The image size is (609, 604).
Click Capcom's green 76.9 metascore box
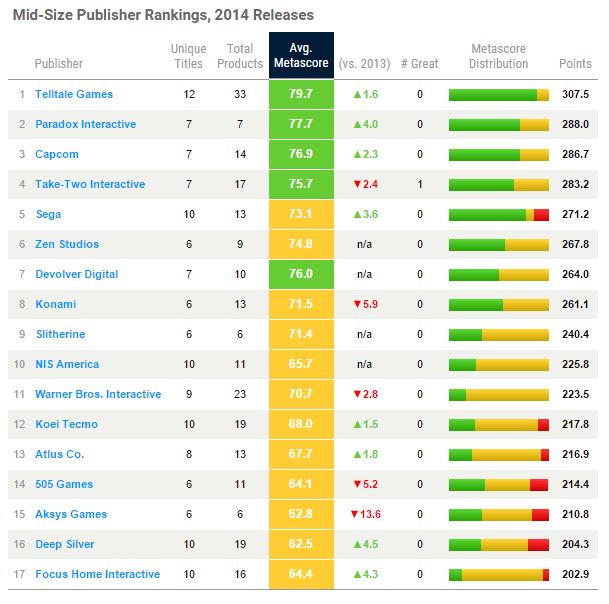tap(301, 155)
